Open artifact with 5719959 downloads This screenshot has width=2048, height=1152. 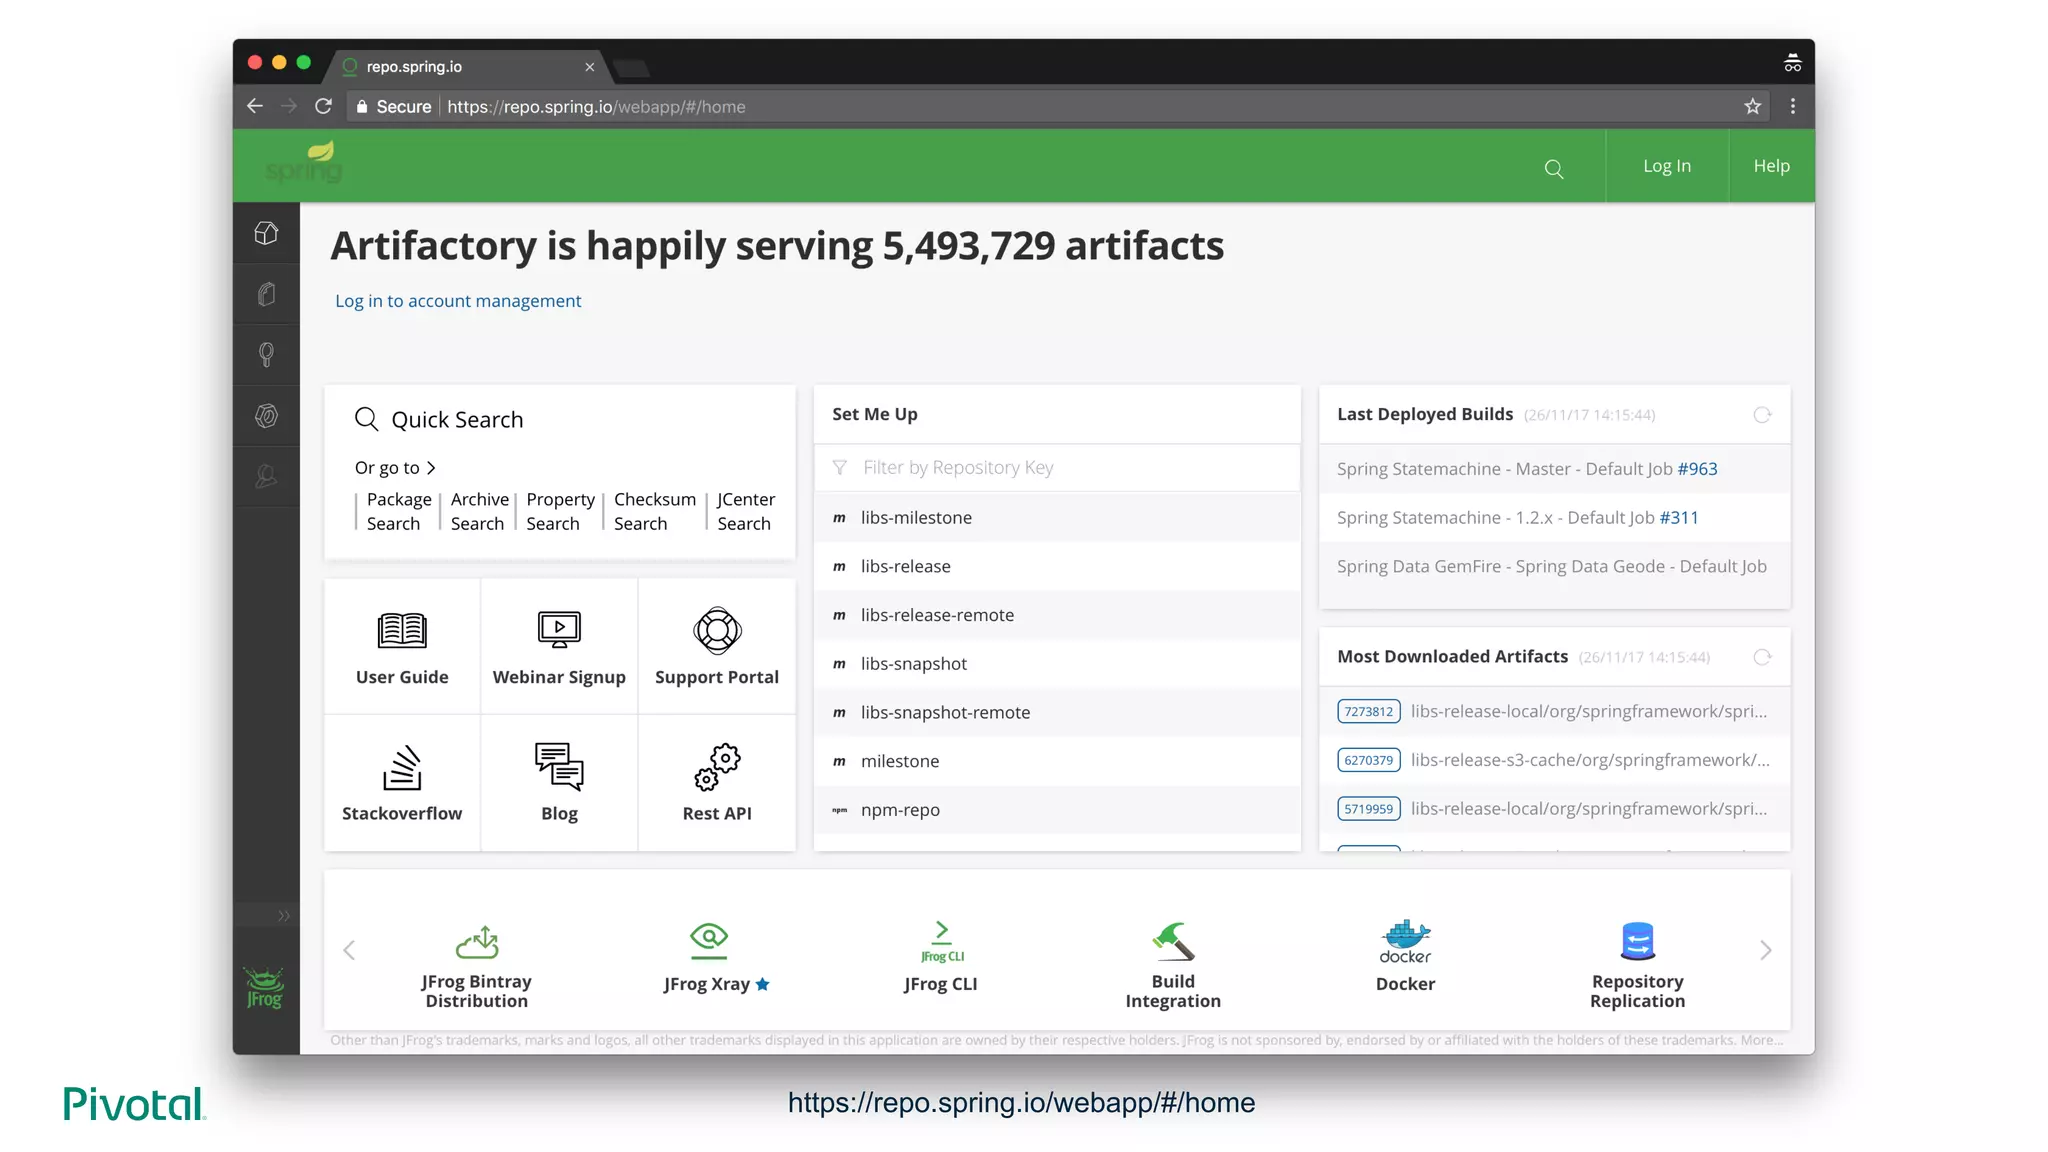pyautogui.click(x=1555, y=809)
